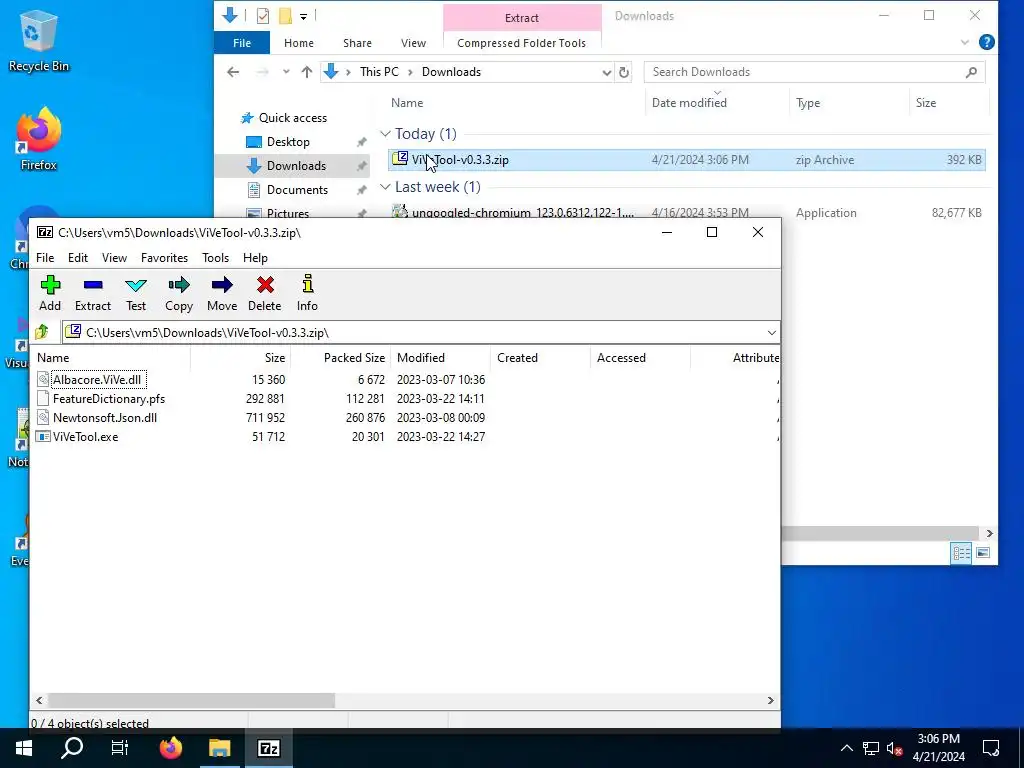Open the Favorites menu in 7-Zip
This screenshot has width=1024, height=768.
[x=165, y=258]
